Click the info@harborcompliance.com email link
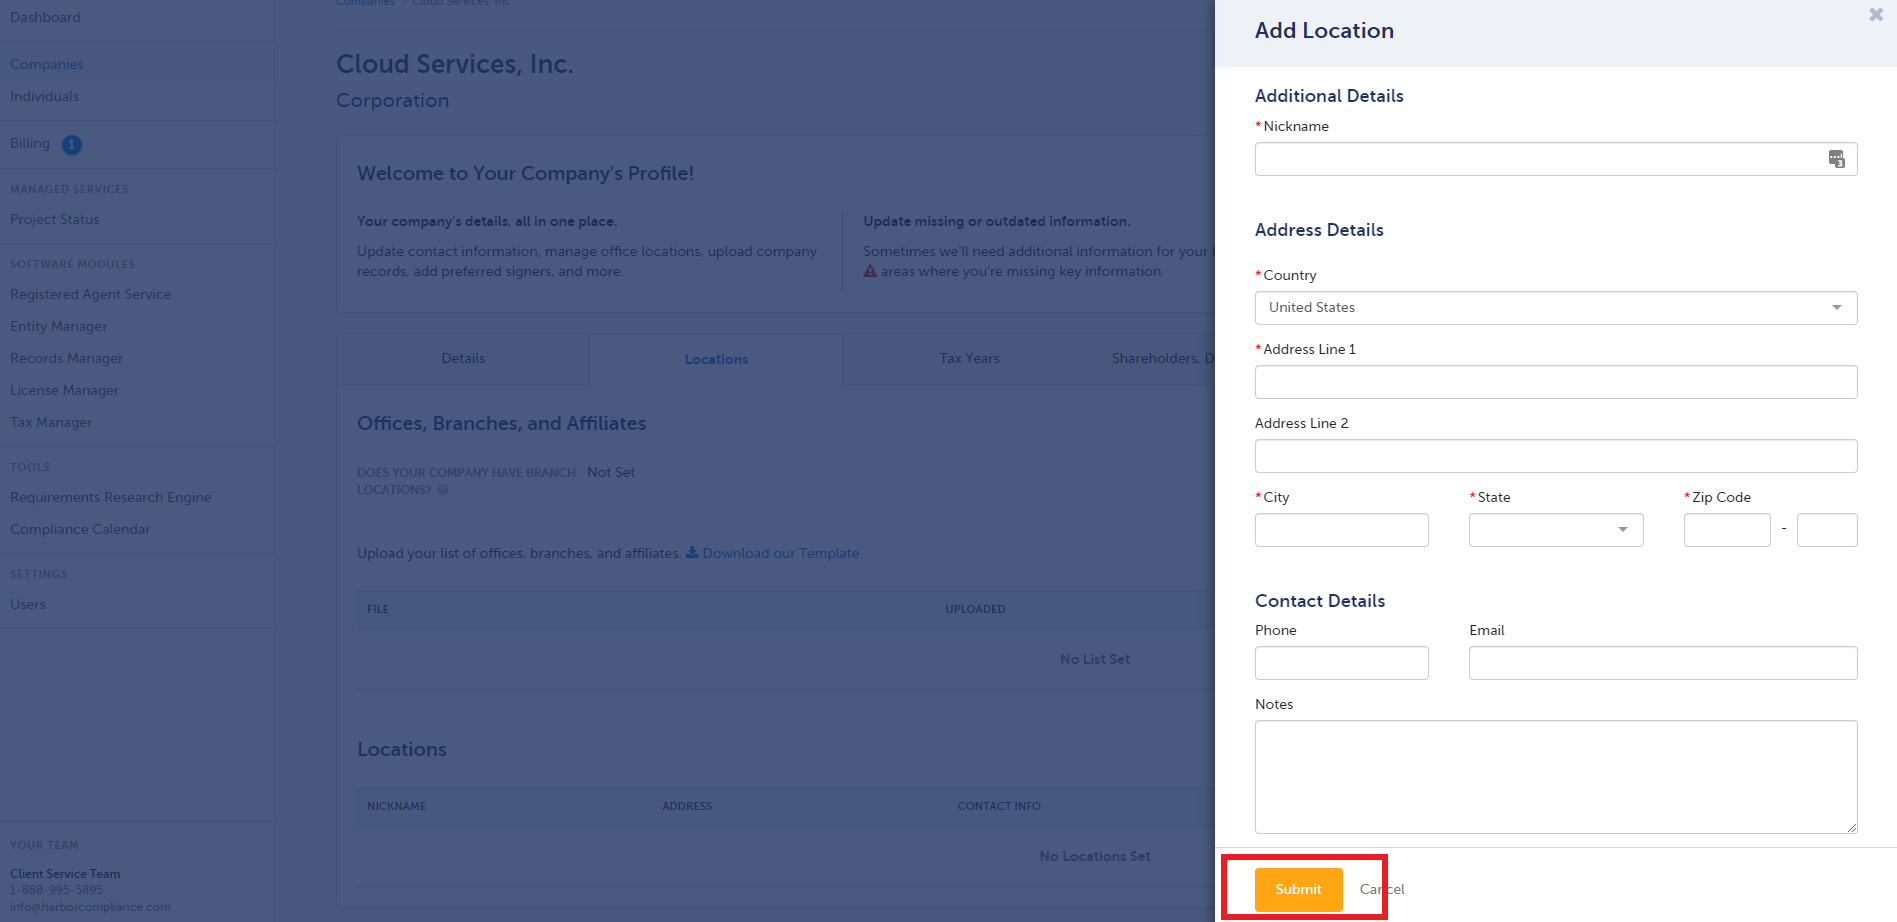The height and width of the screenshot is (922, 1897). click(x=90, y=907)
